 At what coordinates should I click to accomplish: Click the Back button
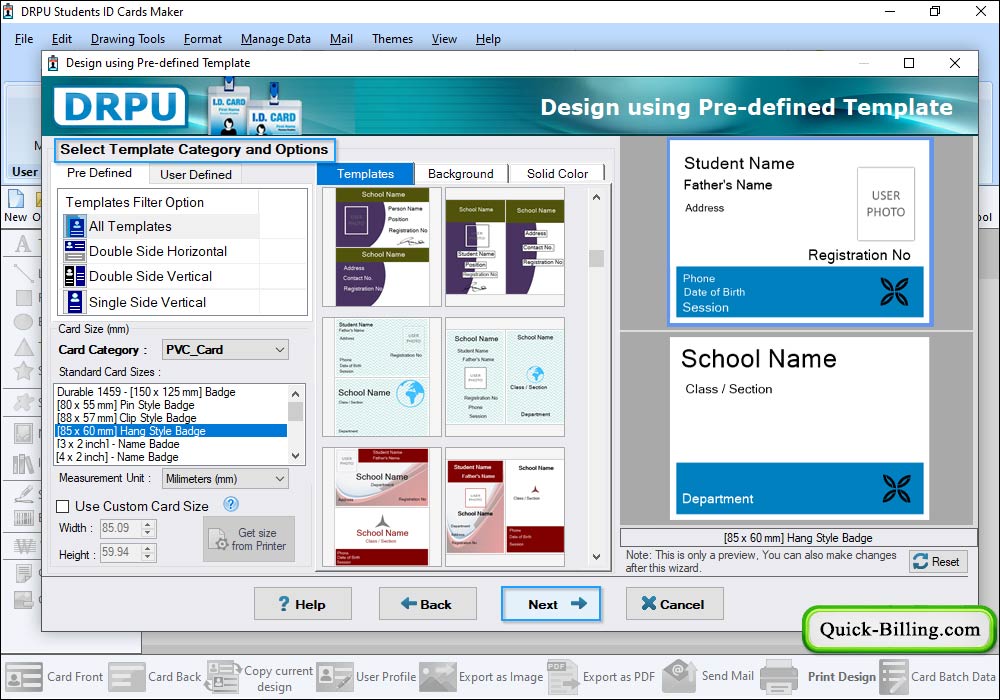point(427,604)
